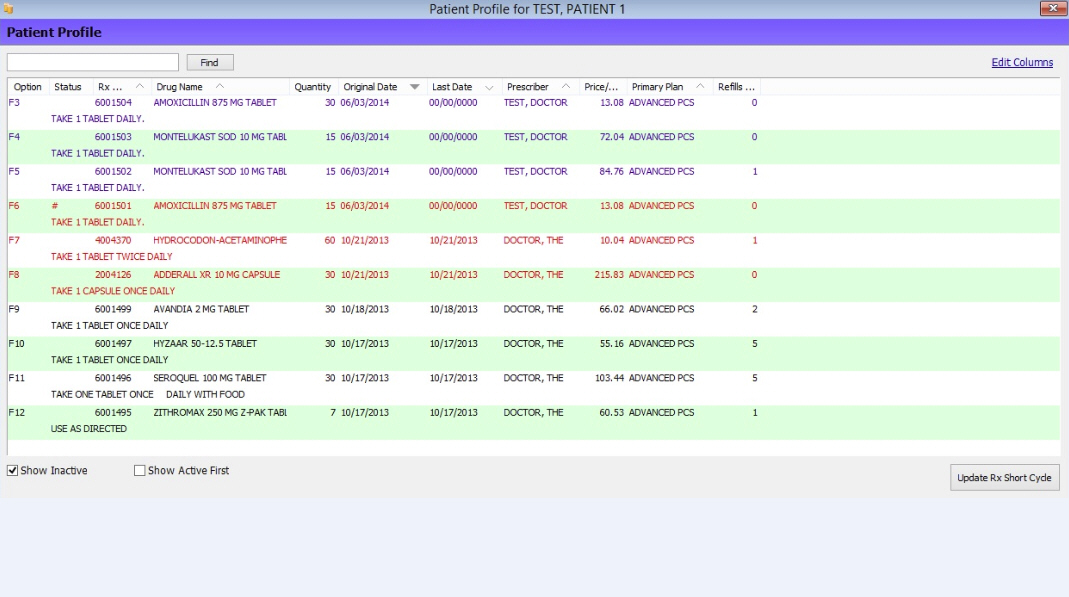Click the Prescriber column sort arrow
Image resolution: width=1069 pixels, height=597 pixels.
[x=566, y=87]
